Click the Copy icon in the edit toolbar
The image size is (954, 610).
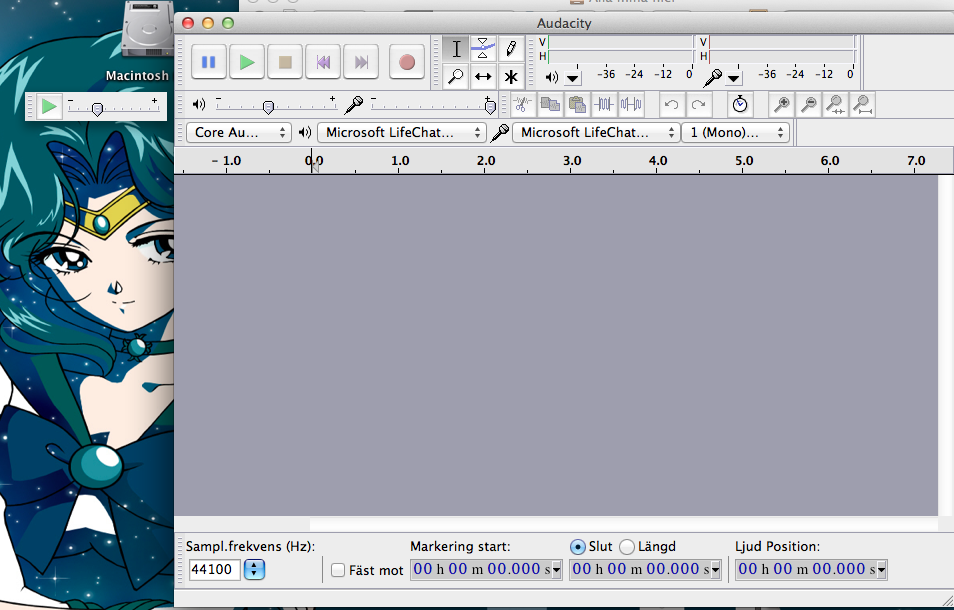click(x=549, y=105)
